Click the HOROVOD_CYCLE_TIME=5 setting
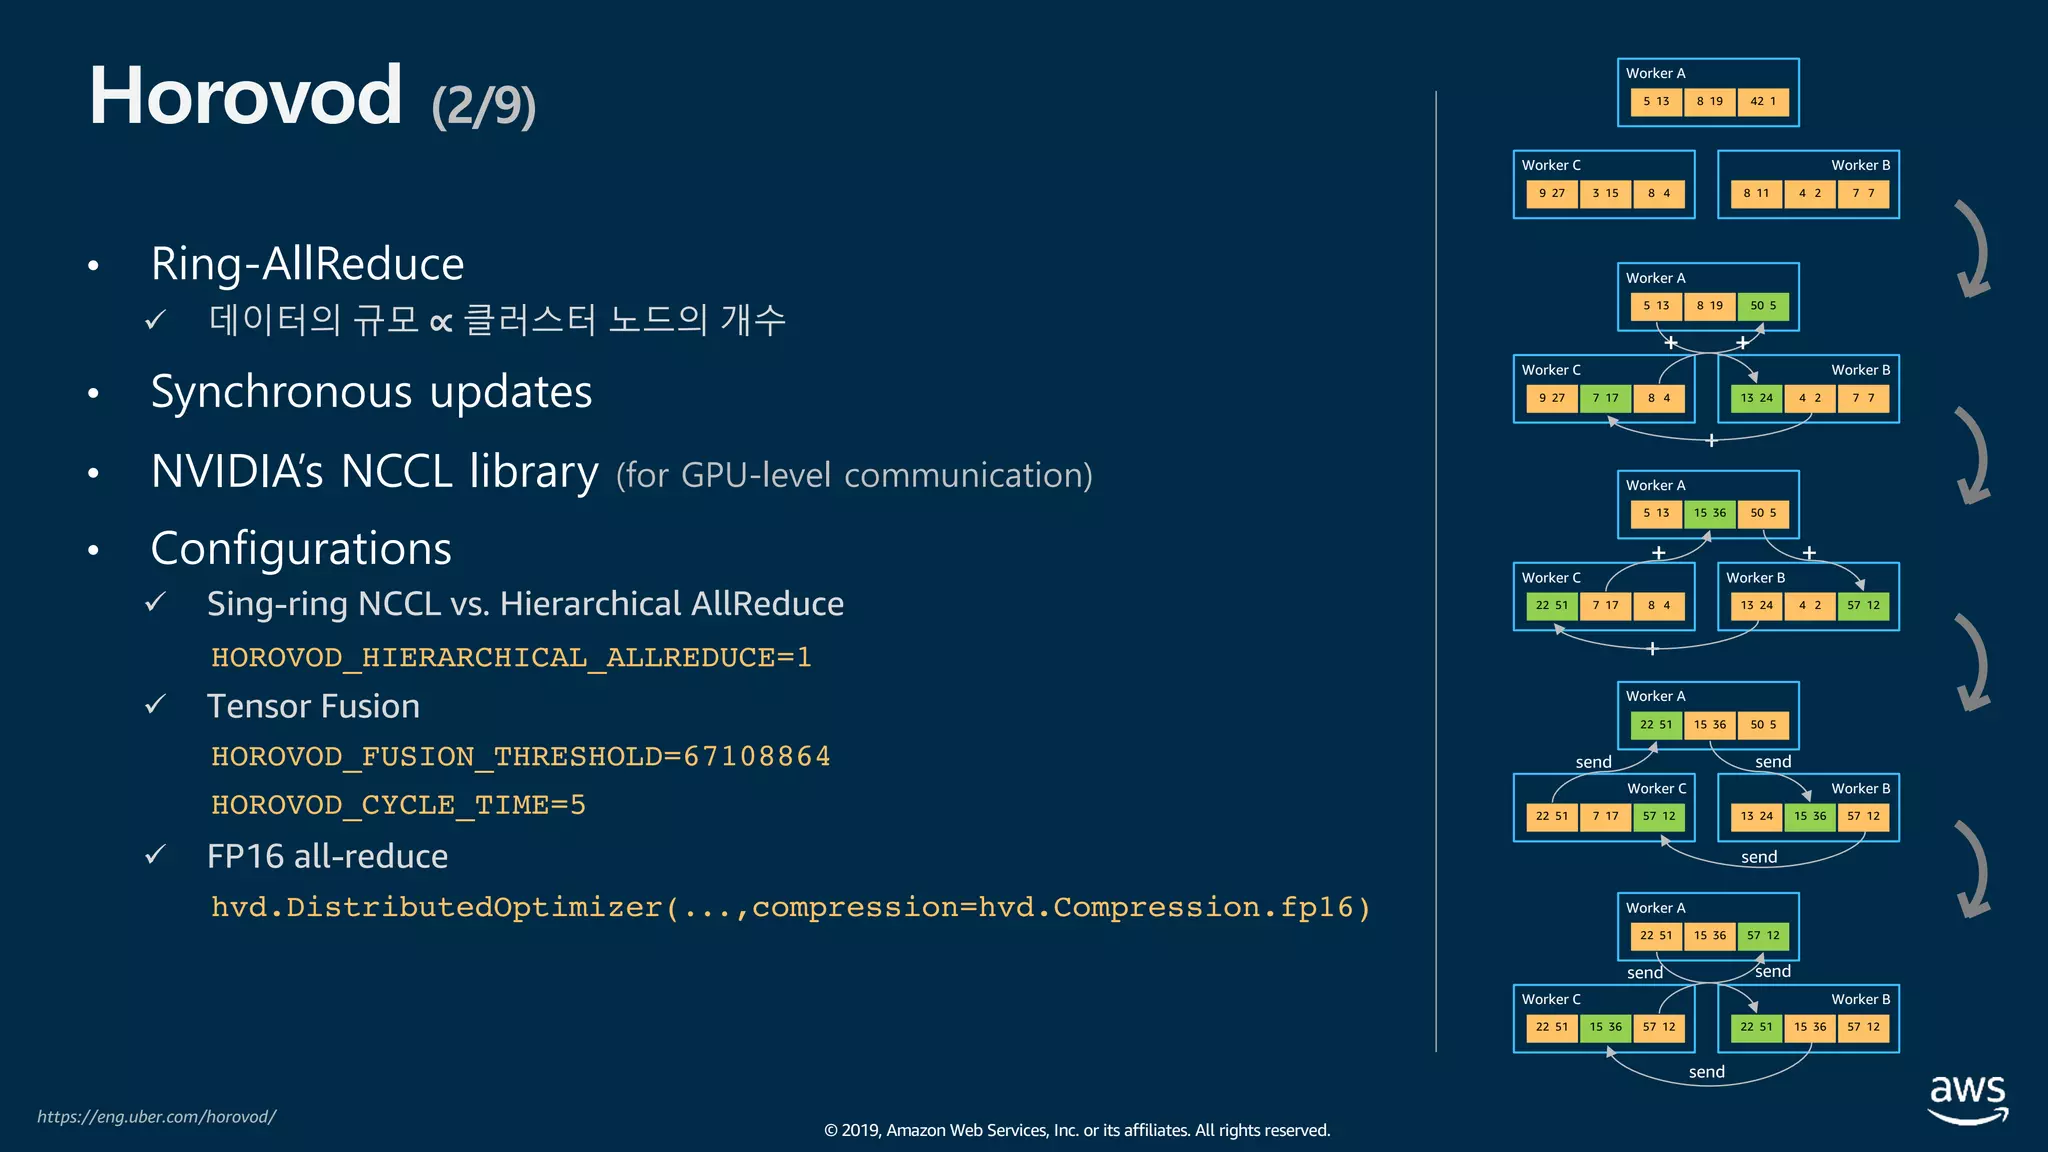Screen dimensions: 2048x1152 [398, 805]
